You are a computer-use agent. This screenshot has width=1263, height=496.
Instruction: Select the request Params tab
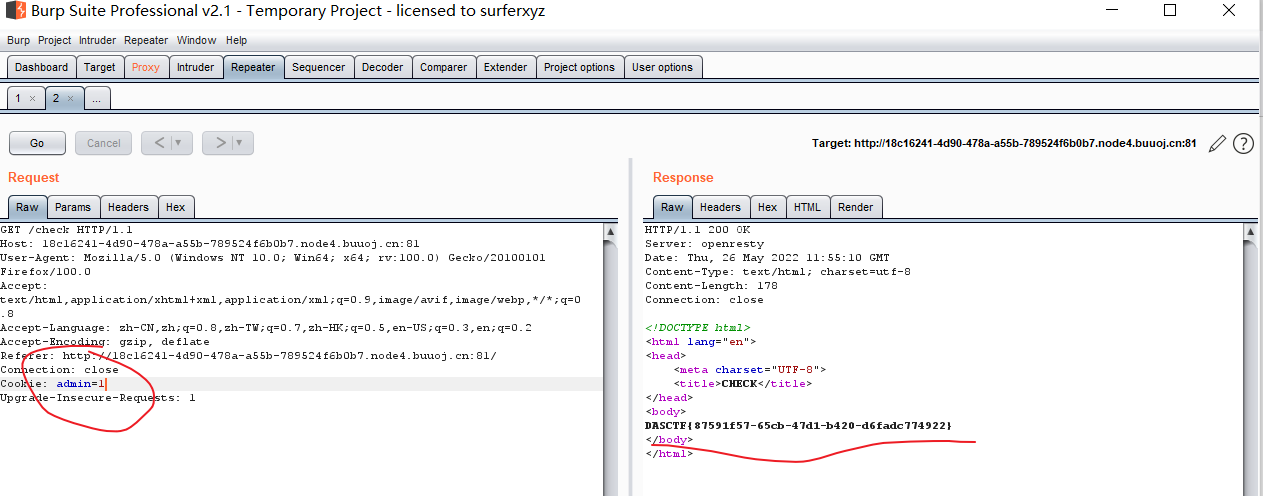73,207
